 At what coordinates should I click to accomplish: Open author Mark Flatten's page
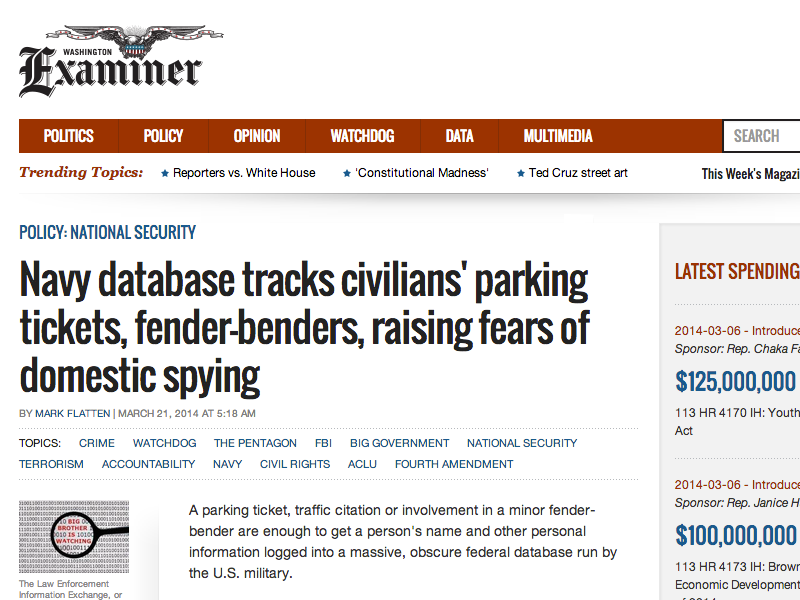pos(73,413)
